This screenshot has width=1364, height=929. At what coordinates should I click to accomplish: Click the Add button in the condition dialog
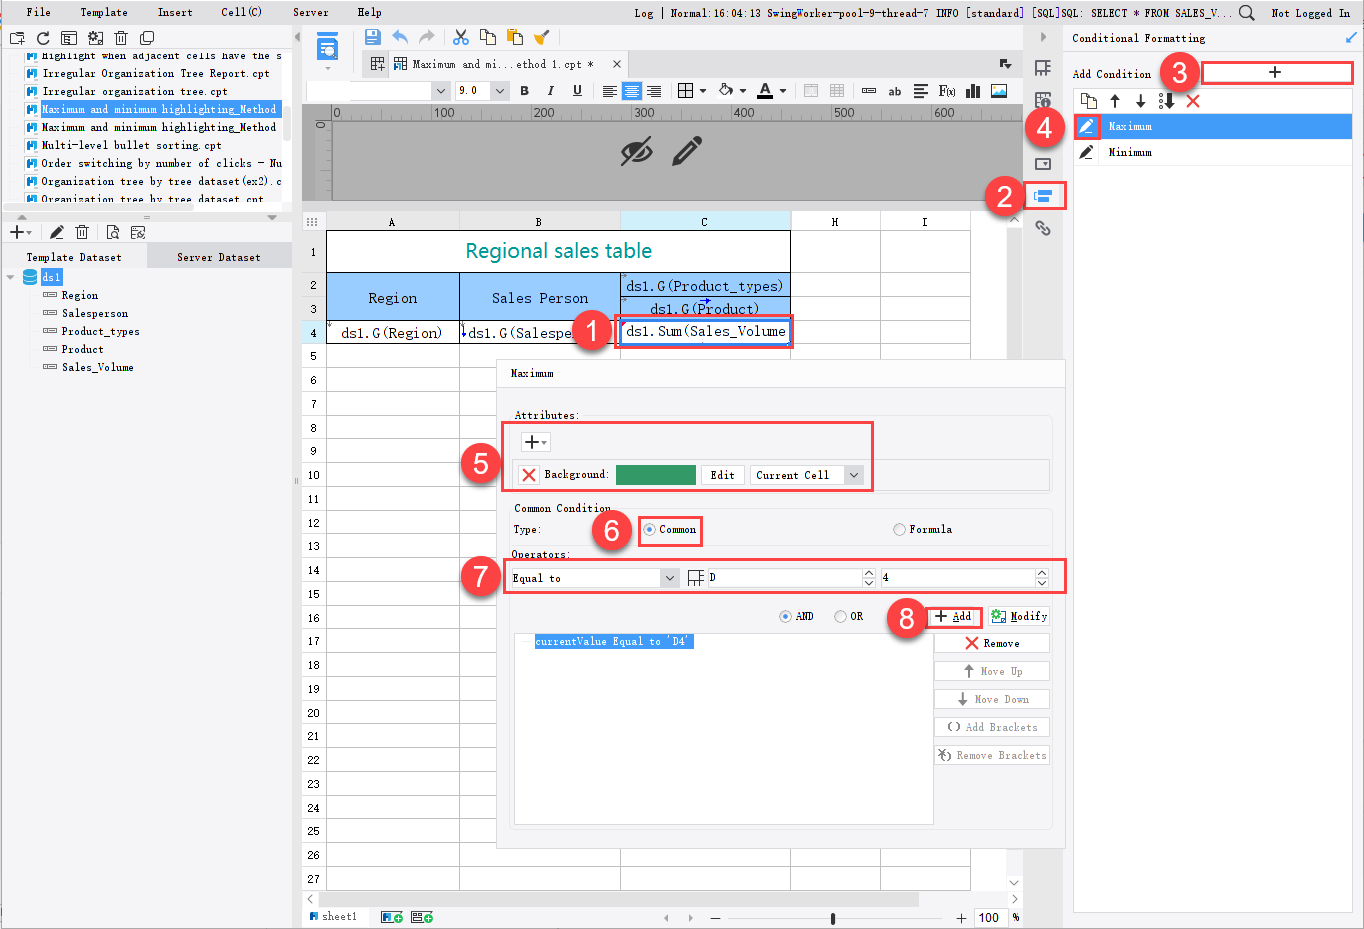(x=953, y=616)
